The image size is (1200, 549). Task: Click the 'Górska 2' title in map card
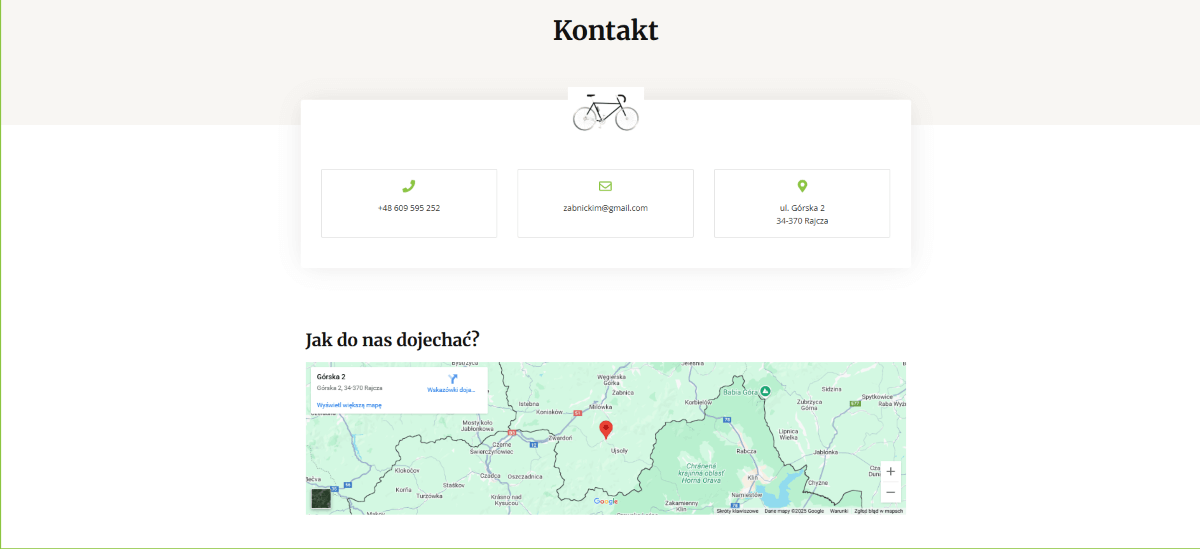pos(331,377)
